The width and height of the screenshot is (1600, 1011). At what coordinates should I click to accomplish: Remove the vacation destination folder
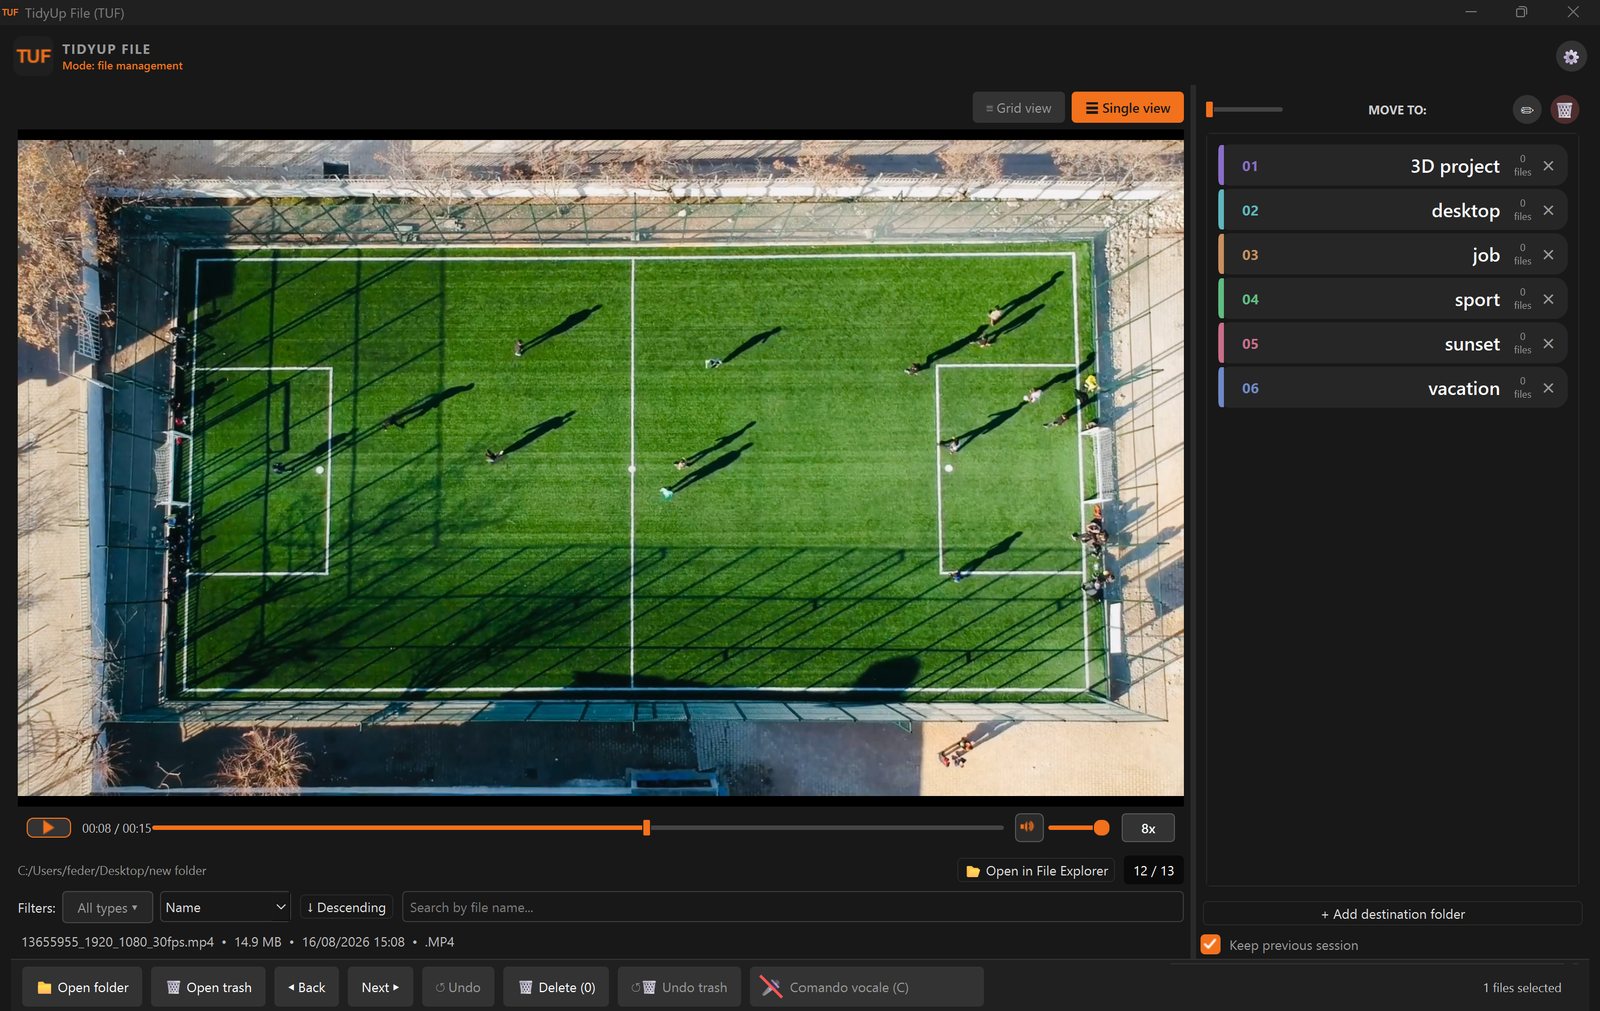pos(1548,388)
